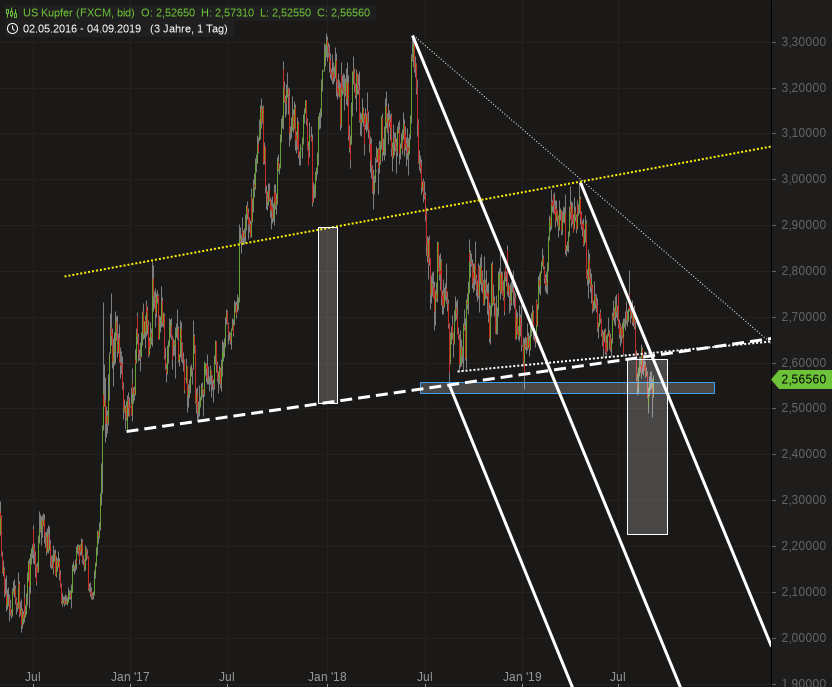Click the 2,00000 price axis label
Viewport: 832px width, 687px height.
coord(803,638)
